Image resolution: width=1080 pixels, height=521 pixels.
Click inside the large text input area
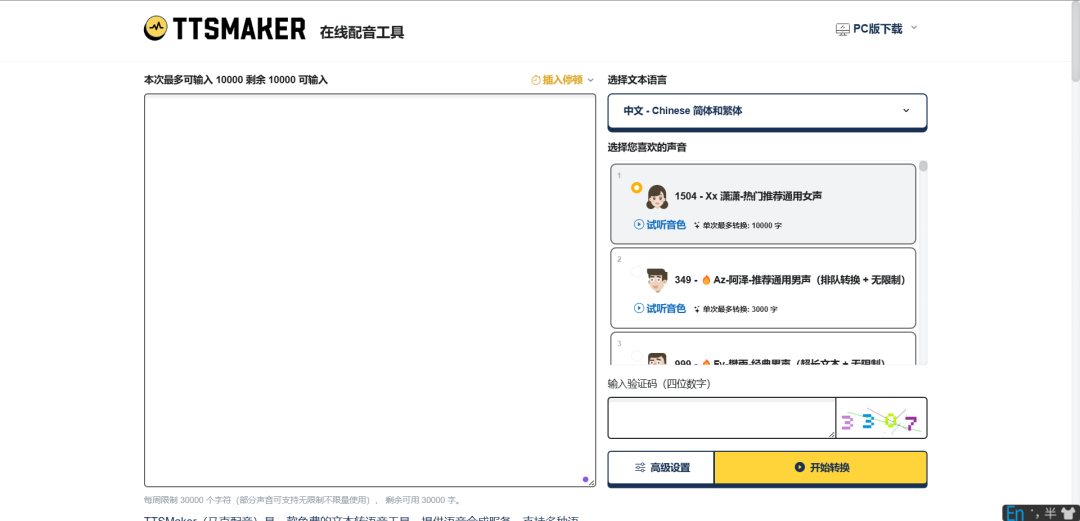click(370, 290)
